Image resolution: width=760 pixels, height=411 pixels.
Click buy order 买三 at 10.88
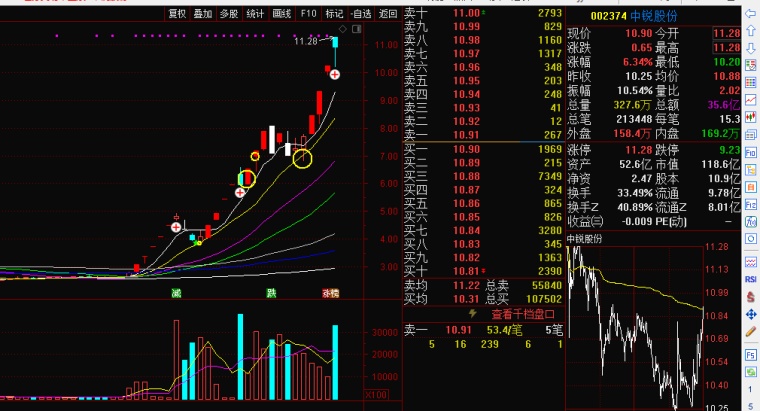(x=483, y=176)
